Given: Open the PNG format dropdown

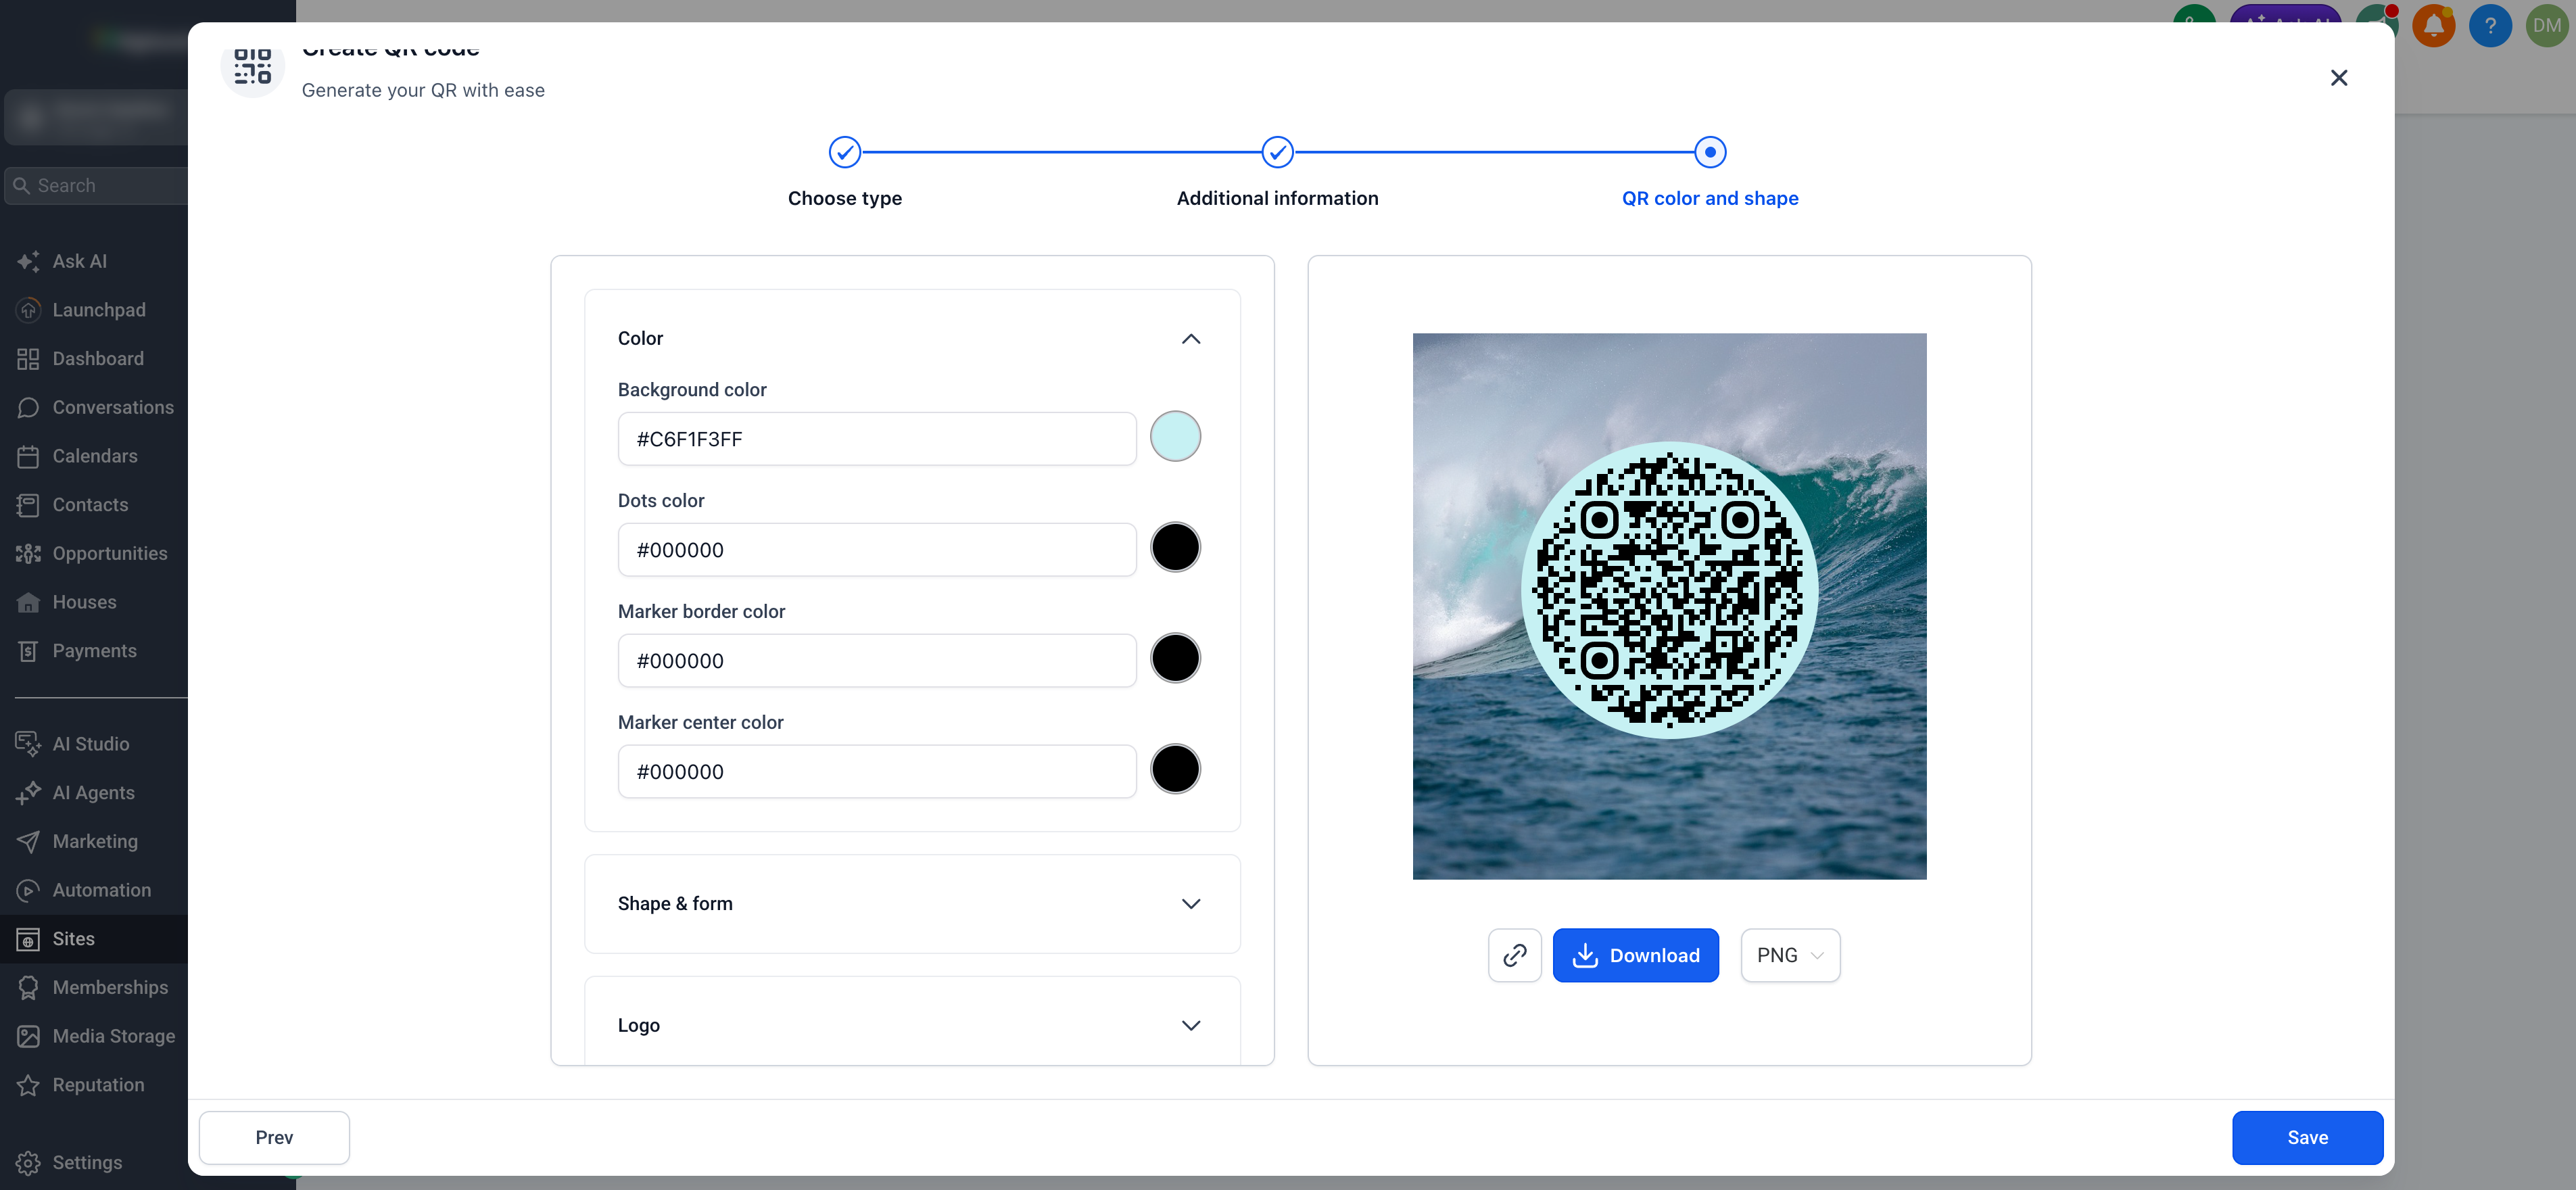Looking at the screenshot, I should [1790, 955].
